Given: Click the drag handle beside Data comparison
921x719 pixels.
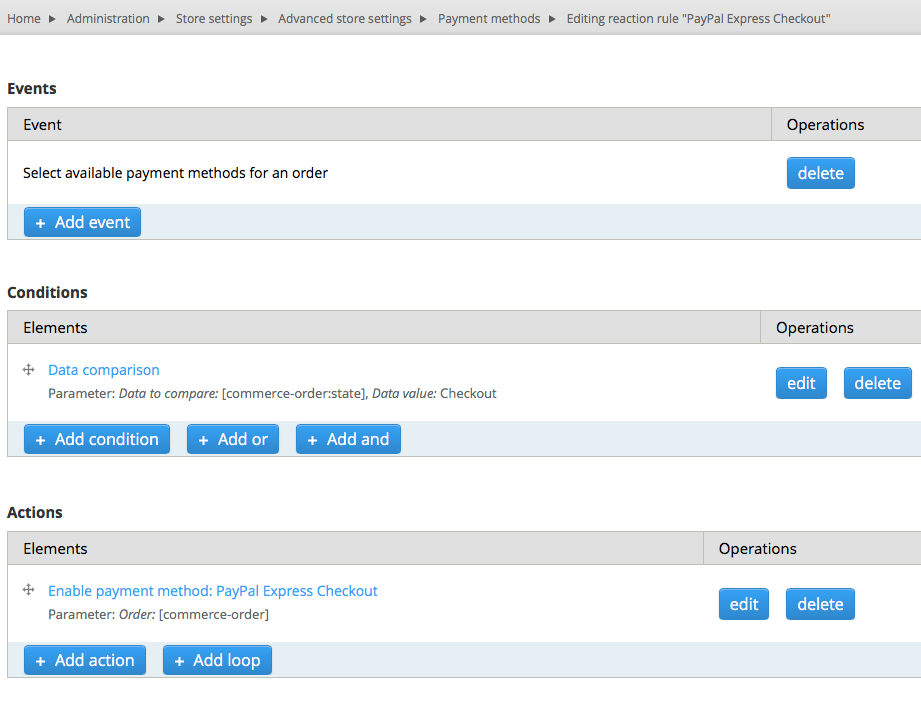Looking at the screenshot, I should coord(28,369).
